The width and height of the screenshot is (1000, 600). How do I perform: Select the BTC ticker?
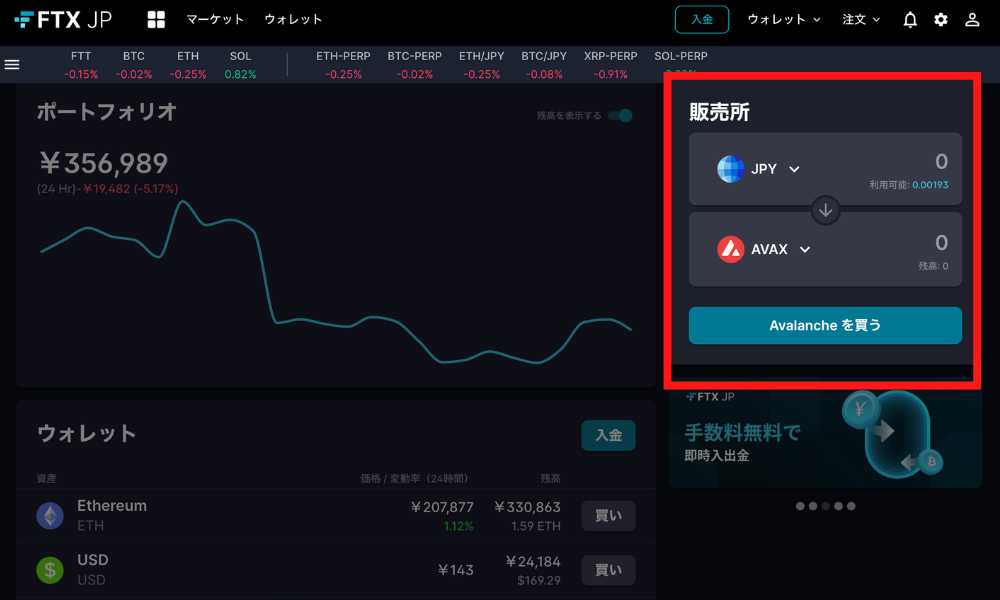[134, 65]
